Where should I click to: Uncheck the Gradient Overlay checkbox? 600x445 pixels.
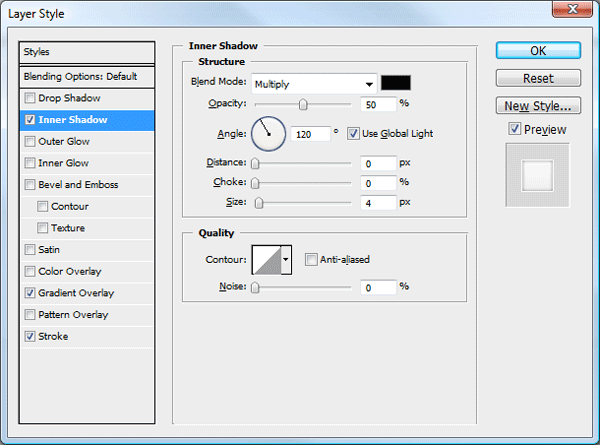pos(29,293)
